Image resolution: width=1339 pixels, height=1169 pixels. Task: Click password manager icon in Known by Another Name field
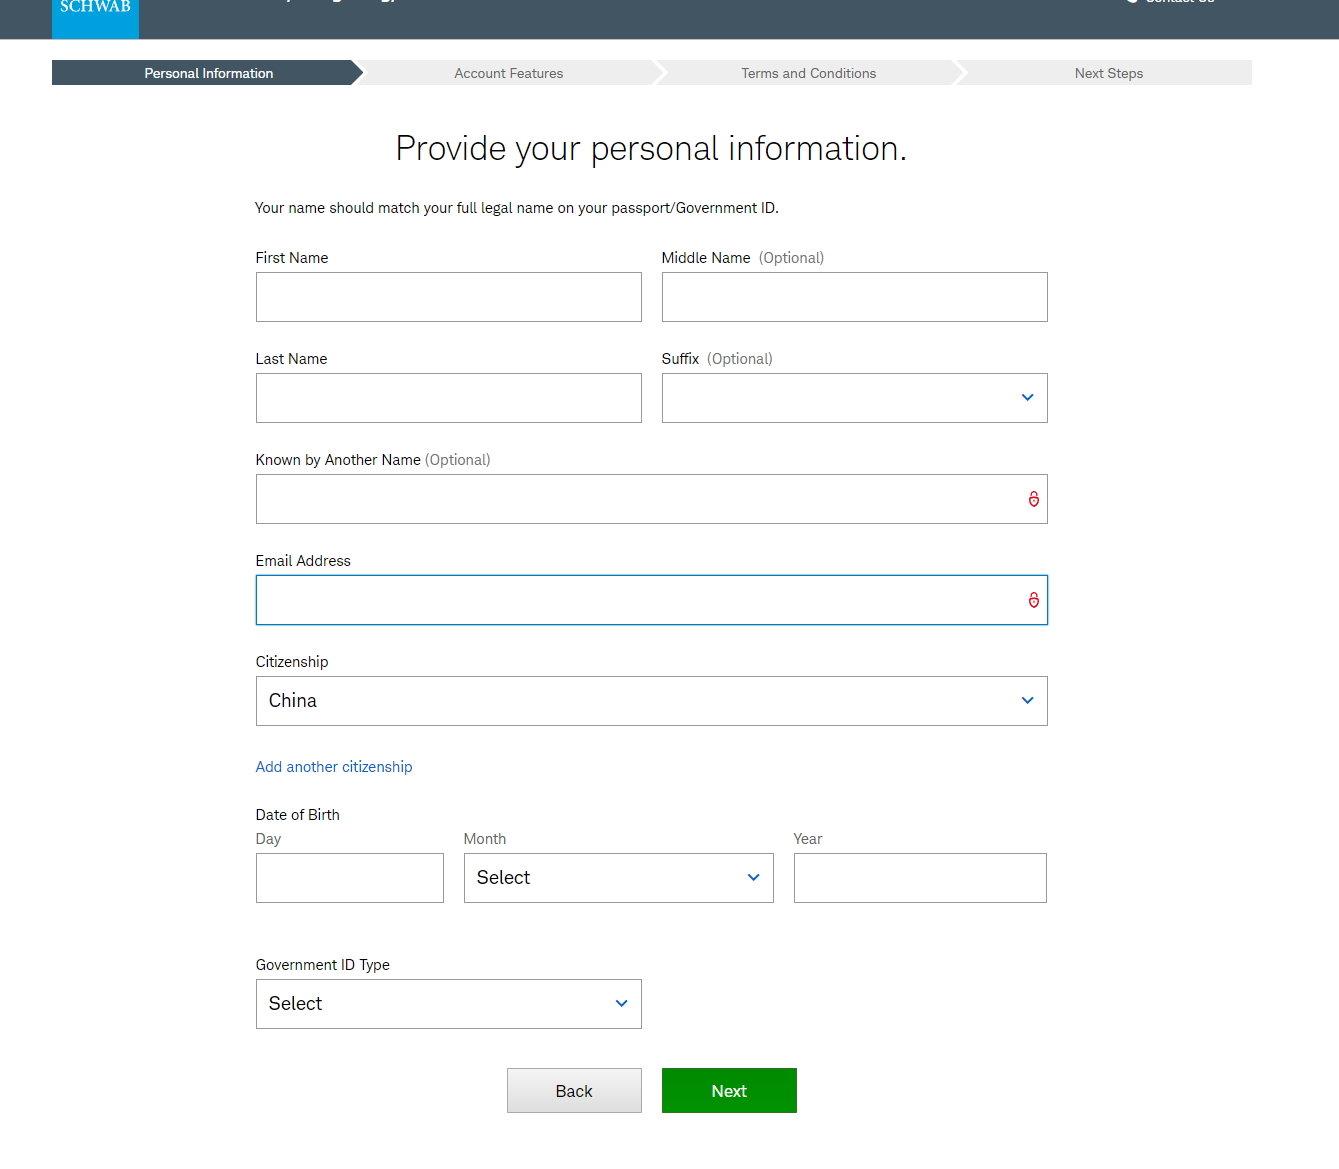pos(1034,499)
